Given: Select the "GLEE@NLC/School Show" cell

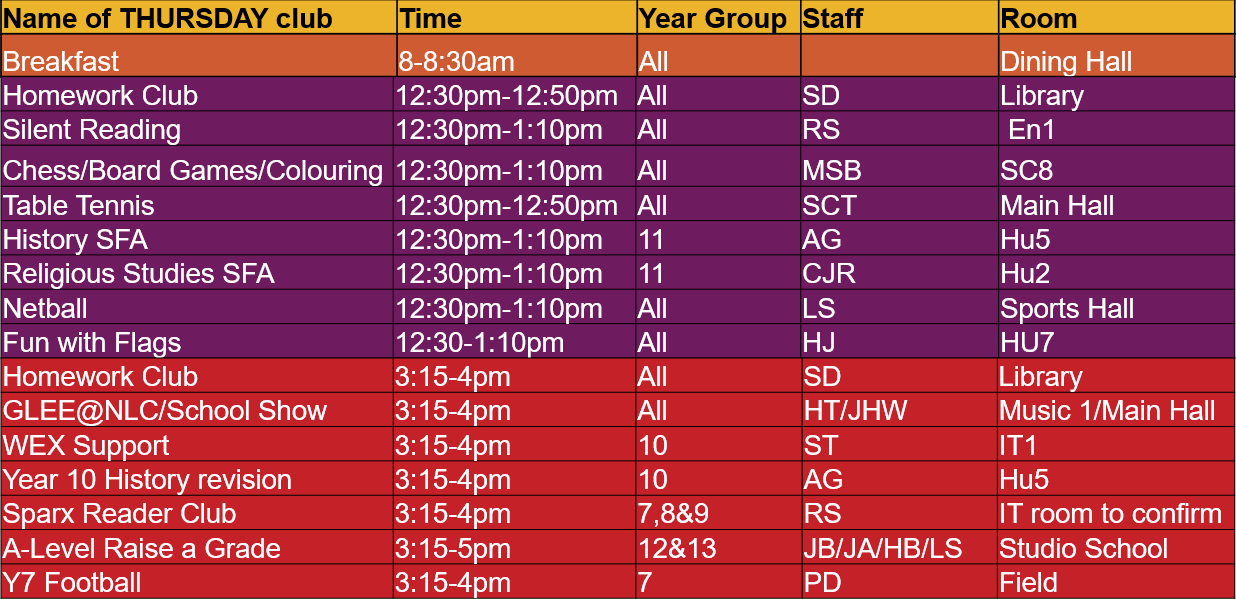Looking at the screenshot, I should tap(165, 410).
